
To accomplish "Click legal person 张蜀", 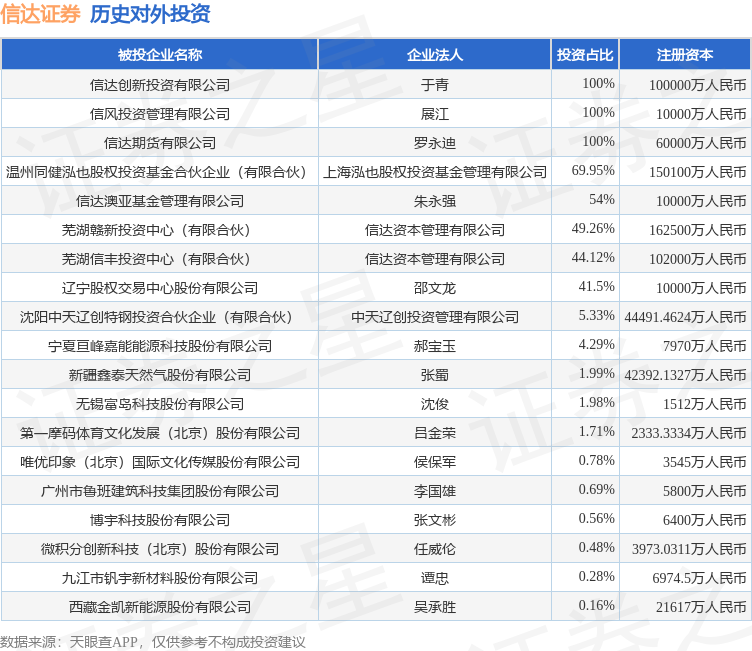I will point(435,375).
